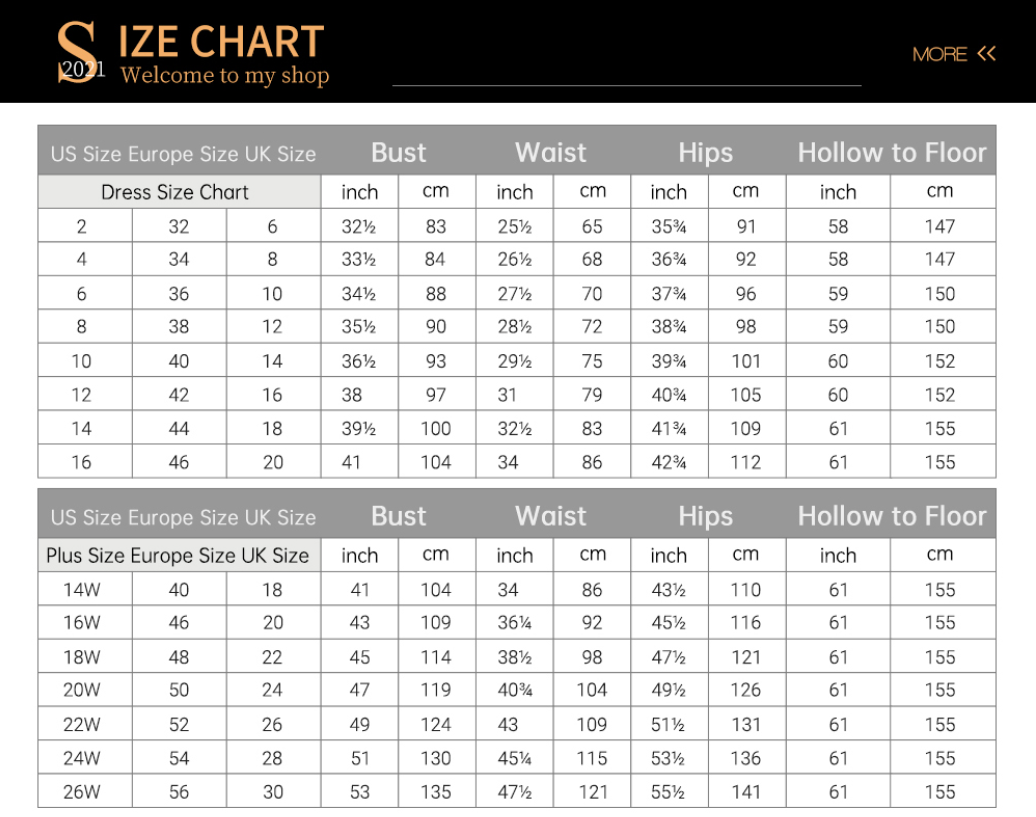The image size is (1036, 817).
Task: Click the 22W size cell
Action: (82, 724)
